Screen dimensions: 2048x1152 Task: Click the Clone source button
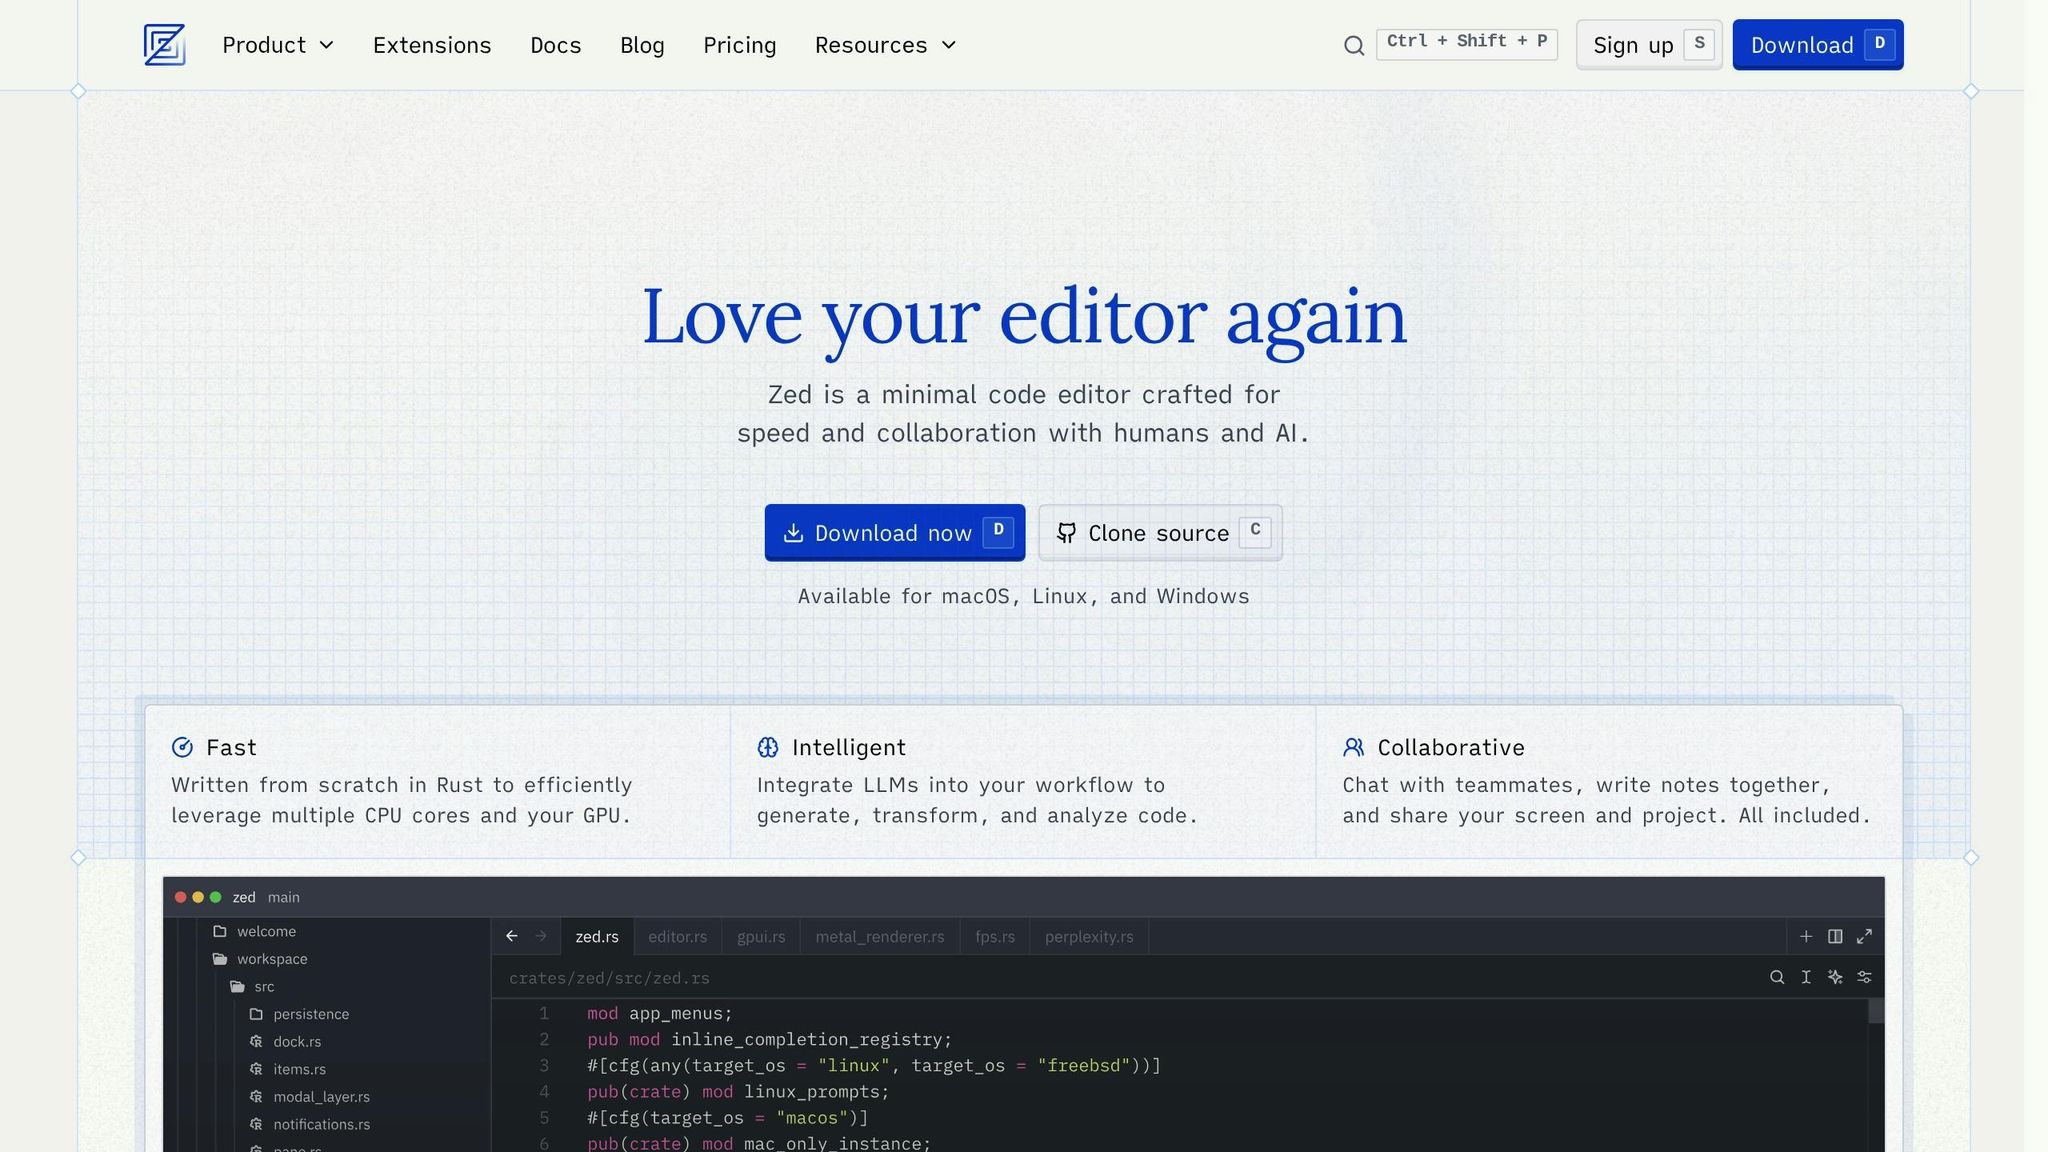pos(1160,532)
